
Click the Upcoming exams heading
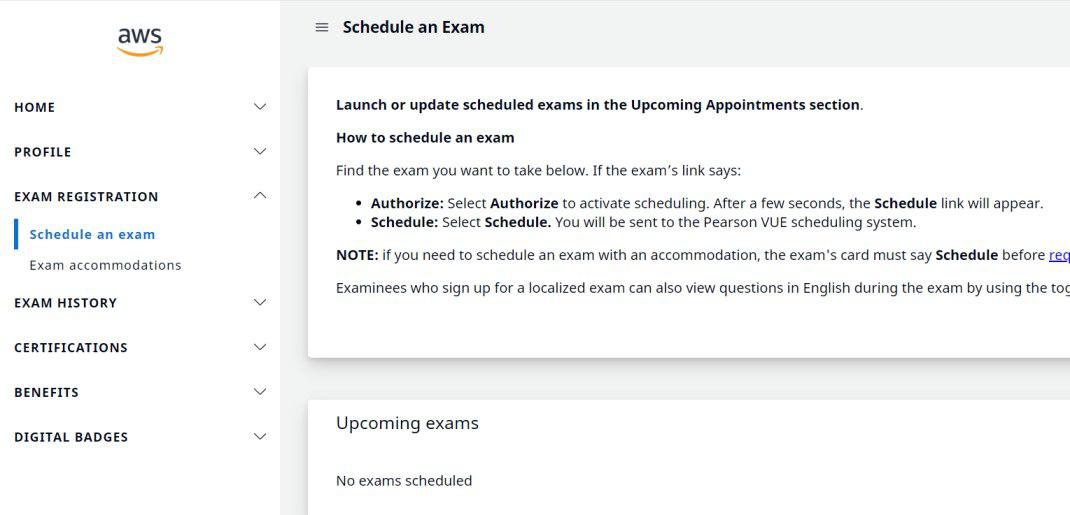[407, 423]
